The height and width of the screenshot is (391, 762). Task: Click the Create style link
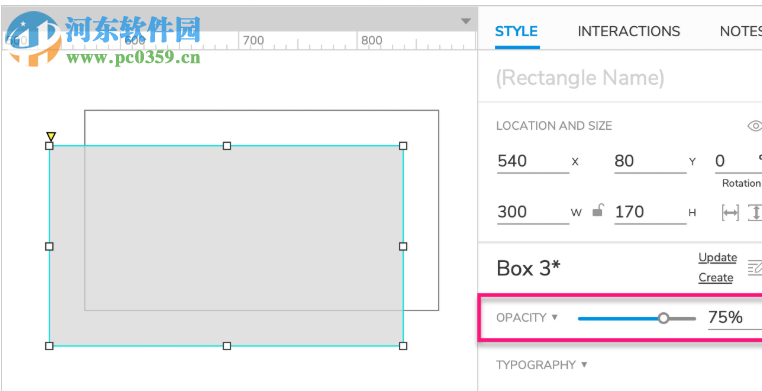tap(716, 278)
